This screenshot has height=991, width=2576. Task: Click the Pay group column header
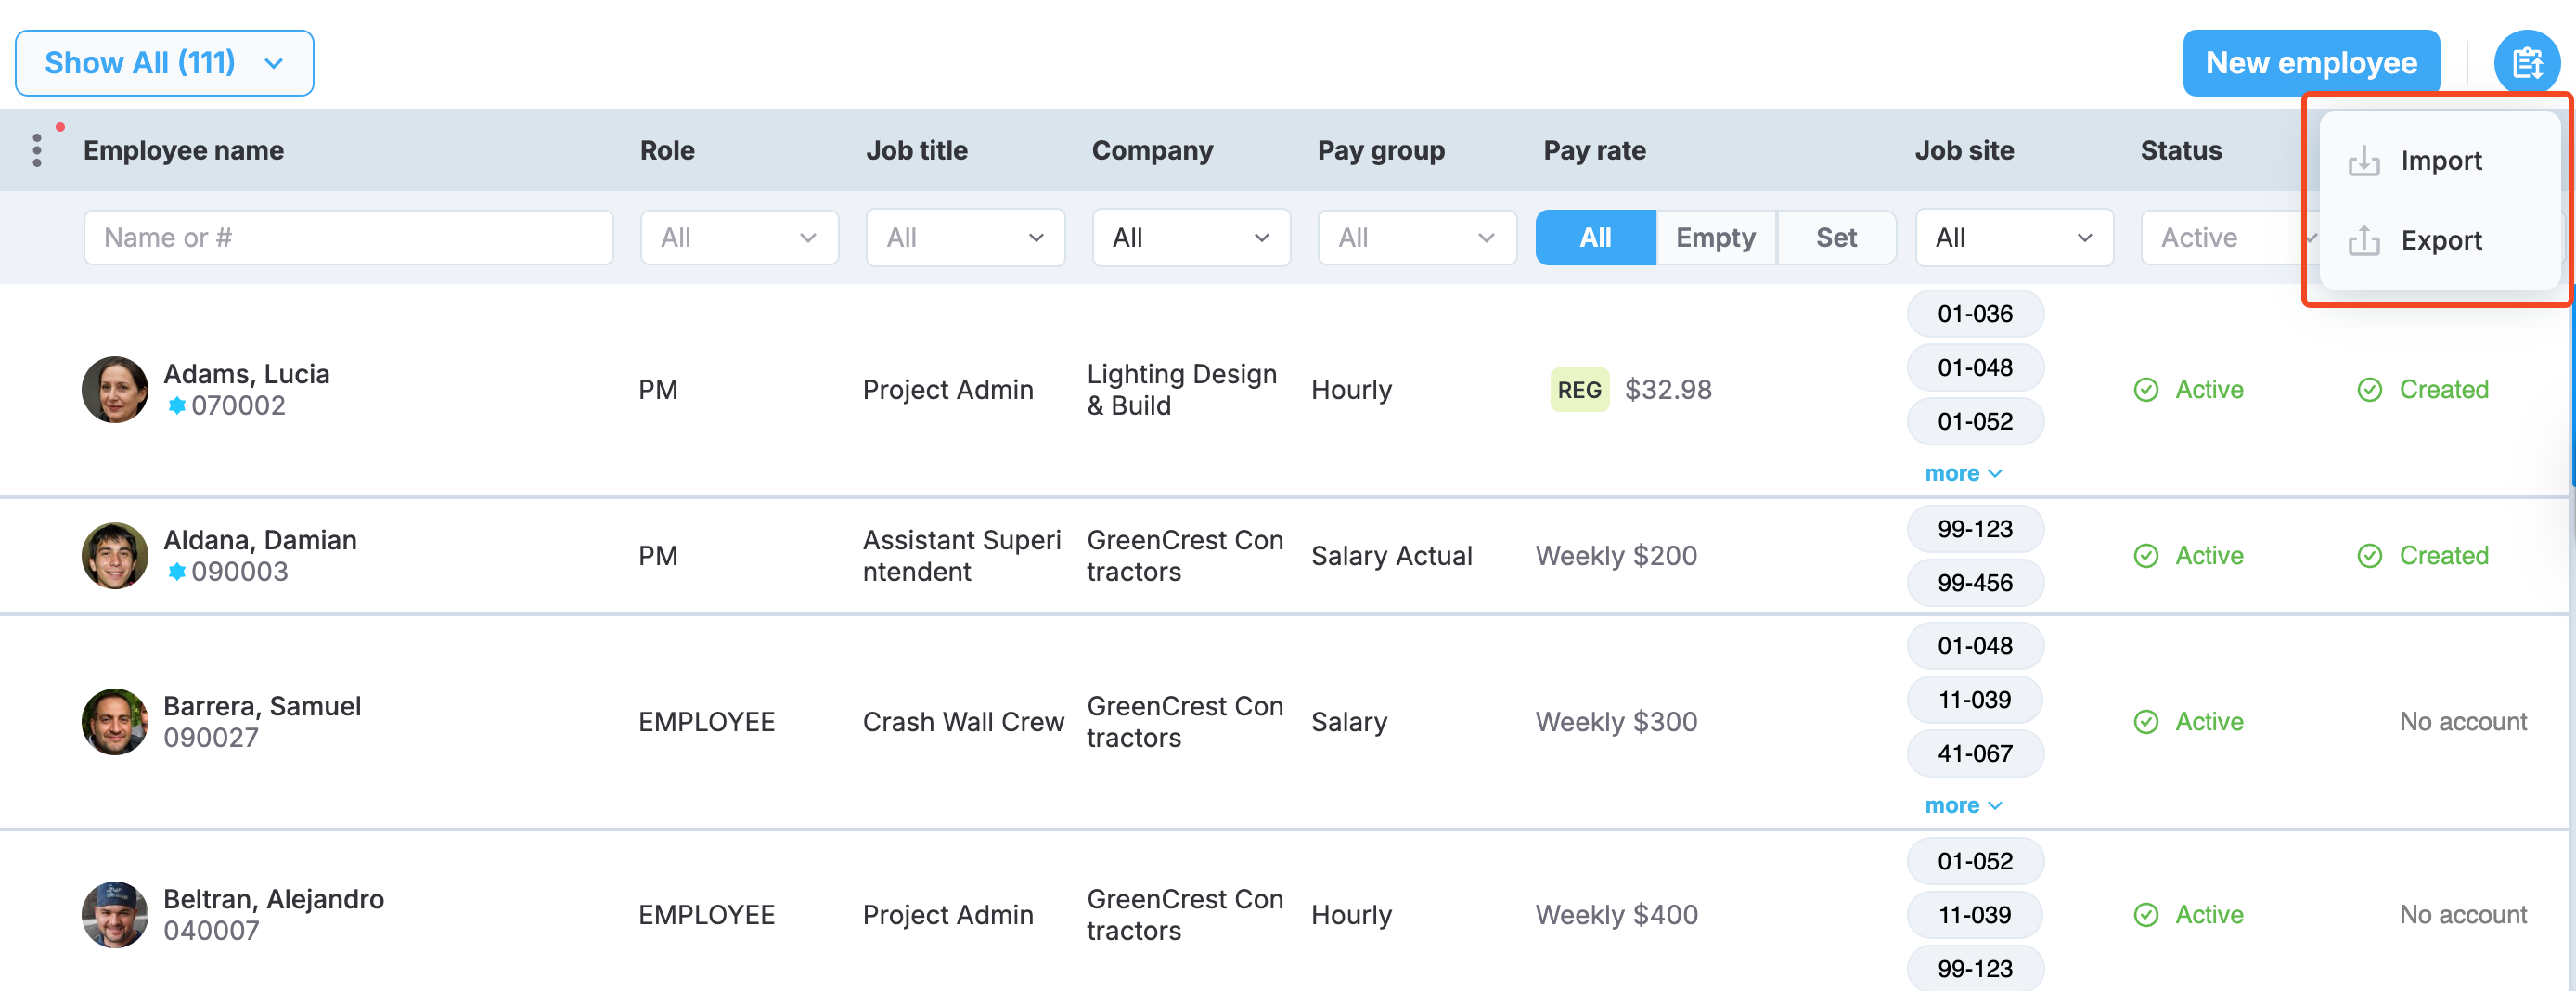click(1381, 150)
